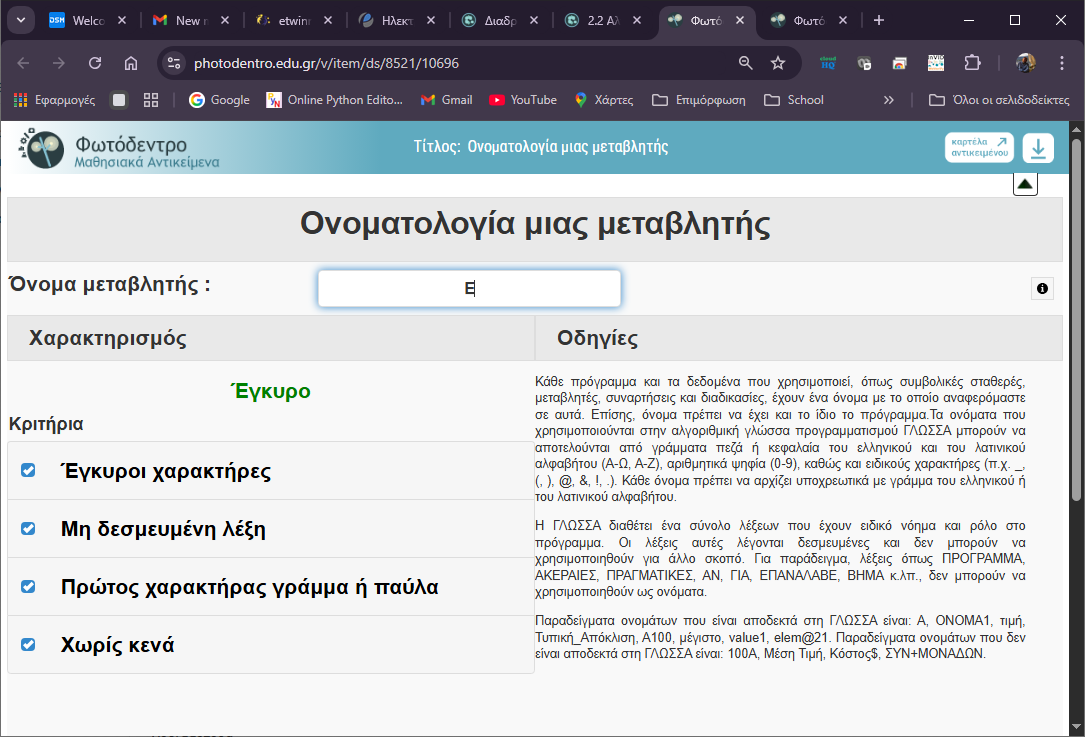Viewport: 1085px width, 737px height.
Task: Go to the browser home page
Action: point(131,63)
